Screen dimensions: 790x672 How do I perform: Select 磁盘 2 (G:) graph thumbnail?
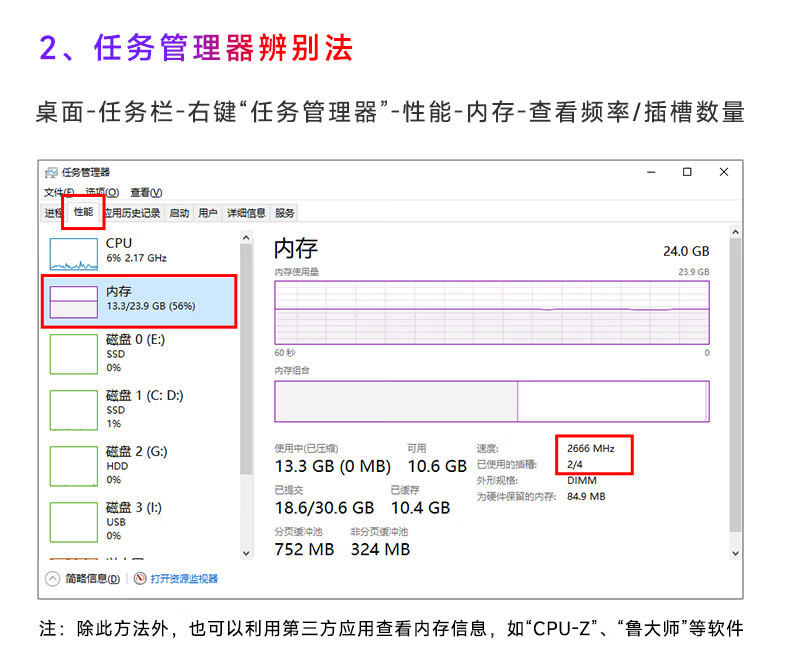(74, 466)
